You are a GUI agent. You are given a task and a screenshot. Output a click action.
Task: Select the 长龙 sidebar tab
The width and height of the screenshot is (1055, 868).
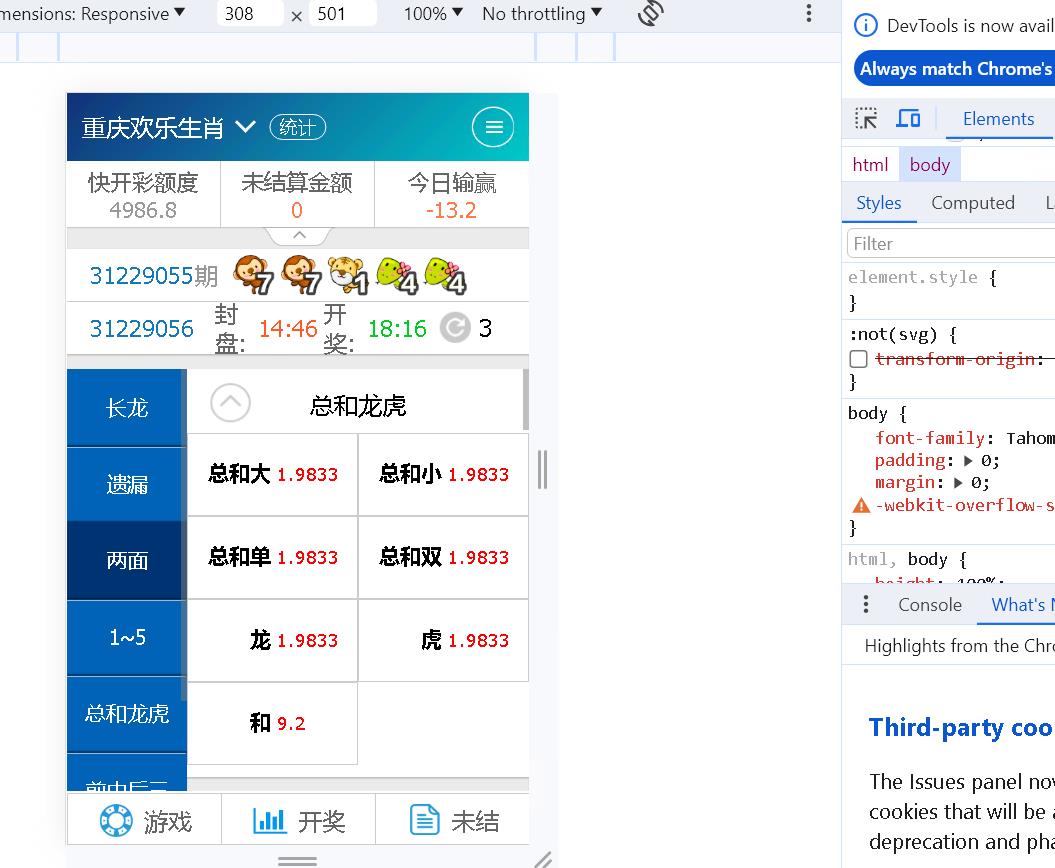126,408
